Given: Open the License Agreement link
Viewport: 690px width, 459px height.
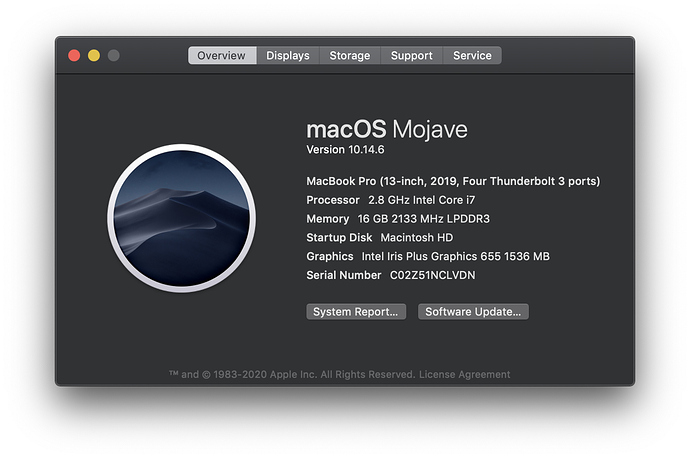Looking at the screenshot, I should 464,375.
